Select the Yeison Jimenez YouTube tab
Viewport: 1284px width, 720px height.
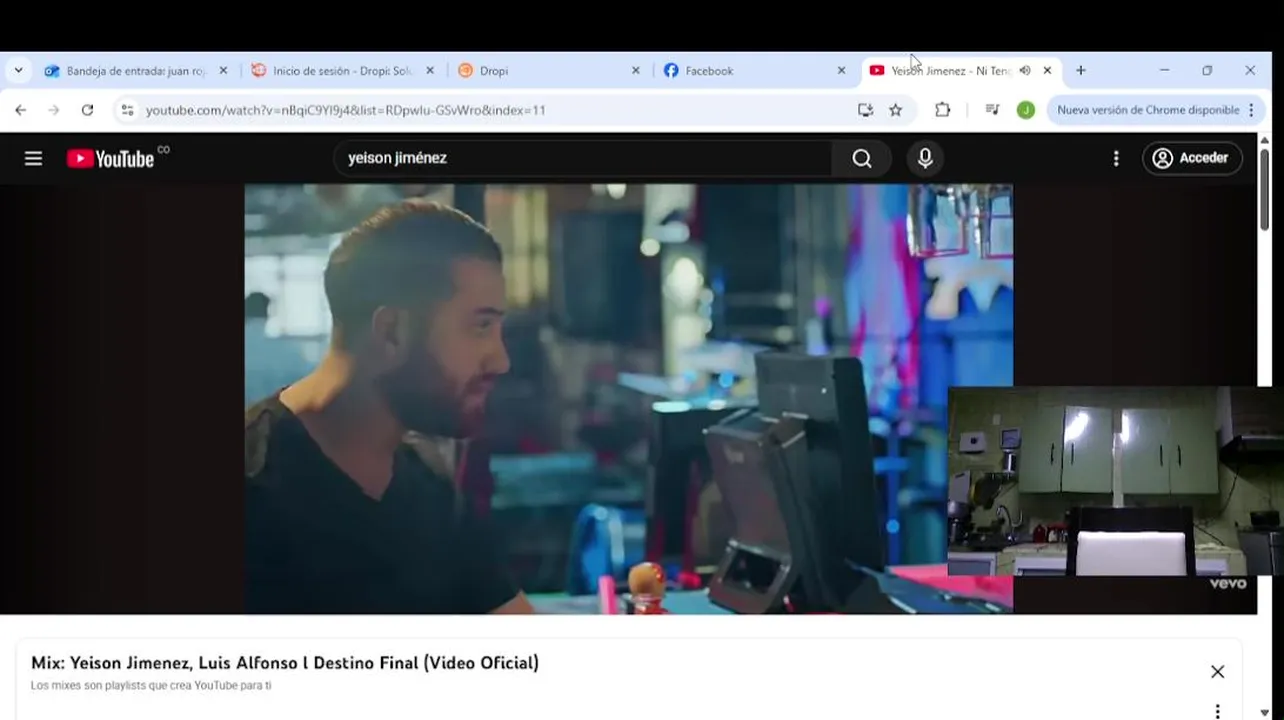(x=950, y=71)
